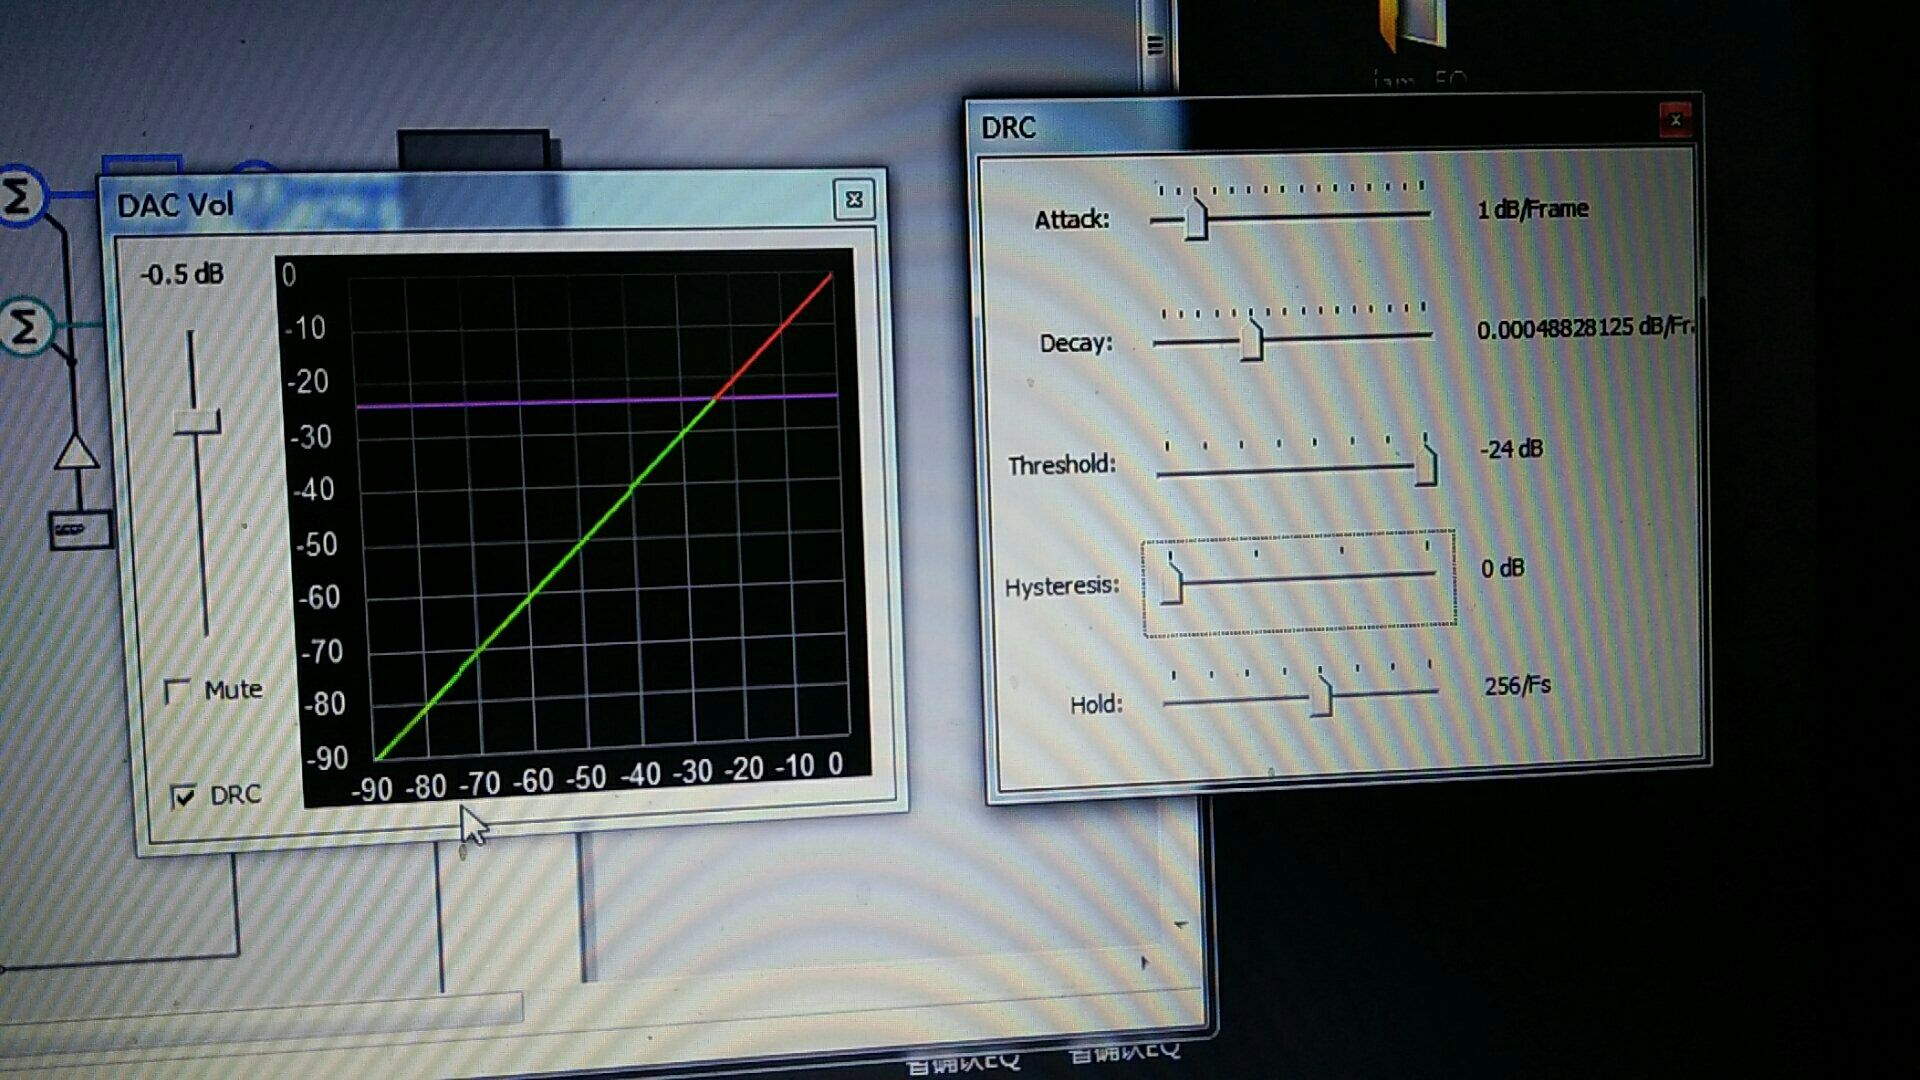Select the teal summing node symbol
The width and height of the screenshot is (1920, 1080).
tap(25, 326)
